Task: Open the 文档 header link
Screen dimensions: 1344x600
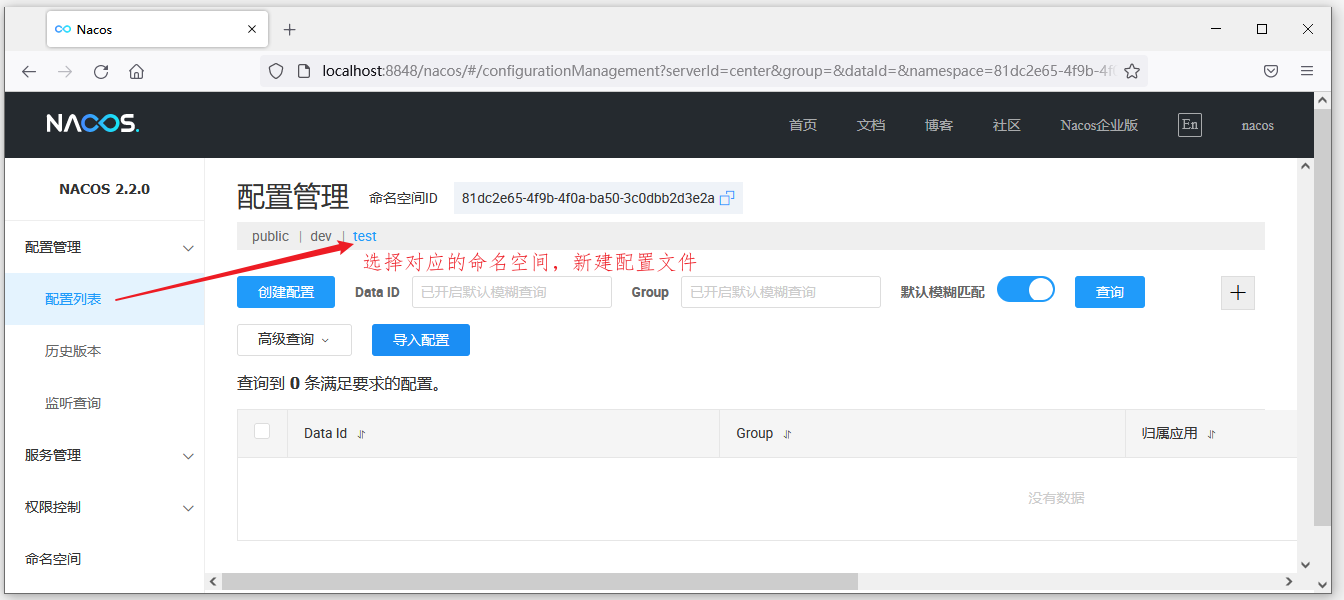Action: point(871,125)
